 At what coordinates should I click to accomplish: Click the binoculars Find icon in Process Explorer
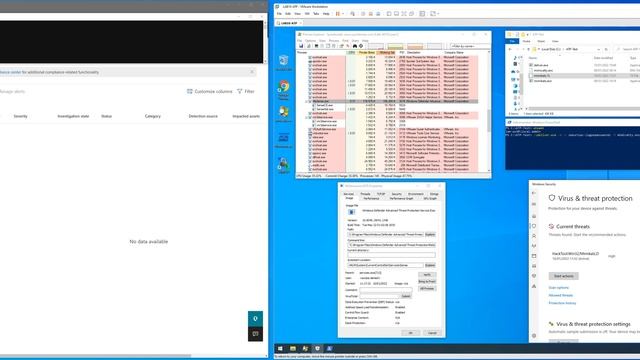(355, 46)
